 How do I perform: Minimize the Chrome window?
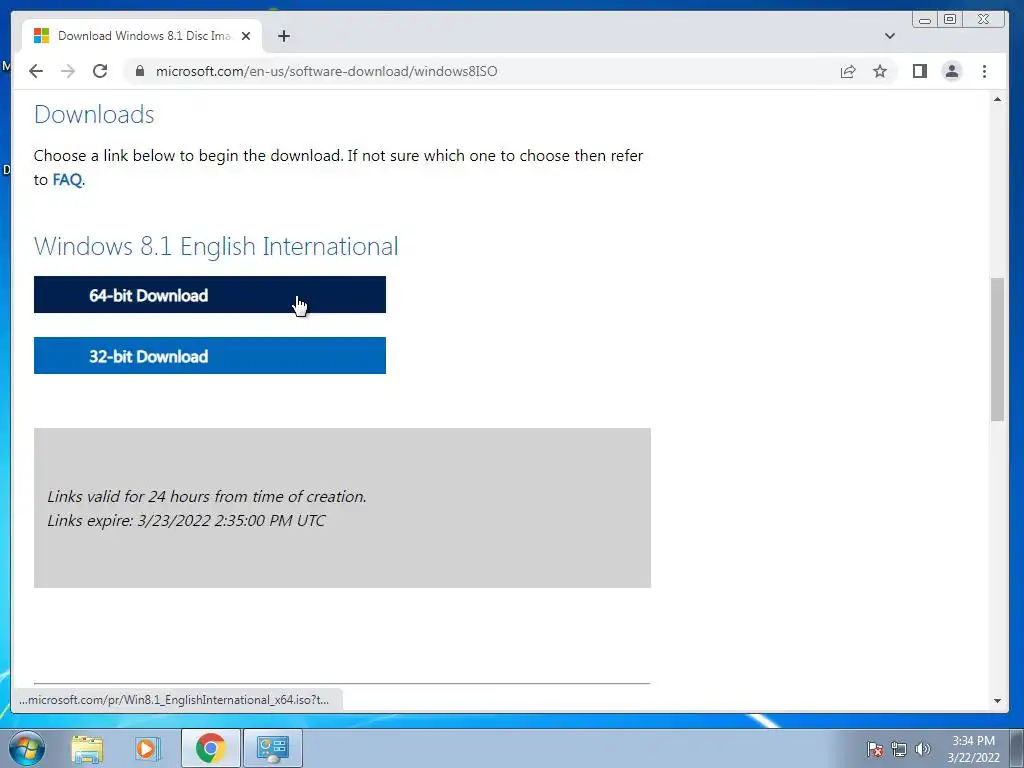pyautogui.click(x=925, y=20)
